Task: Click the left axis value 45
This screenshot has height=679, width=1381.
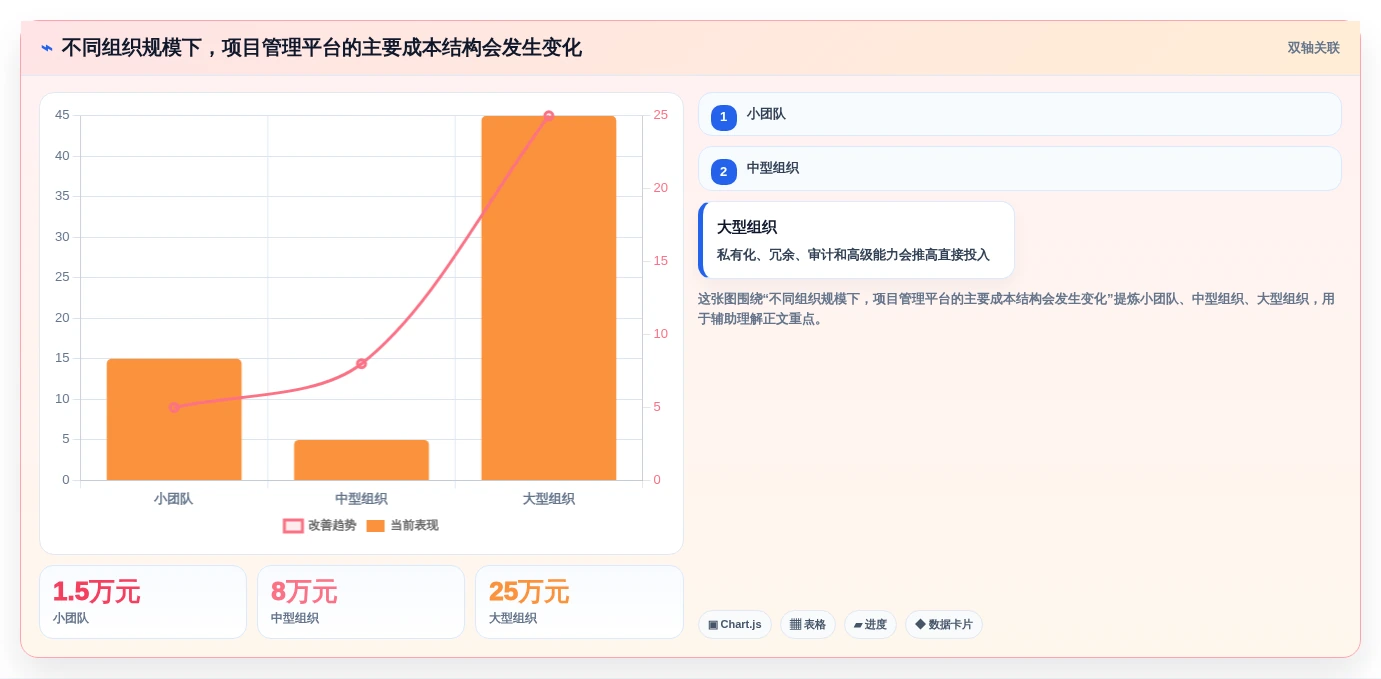Action: [62, 115]
